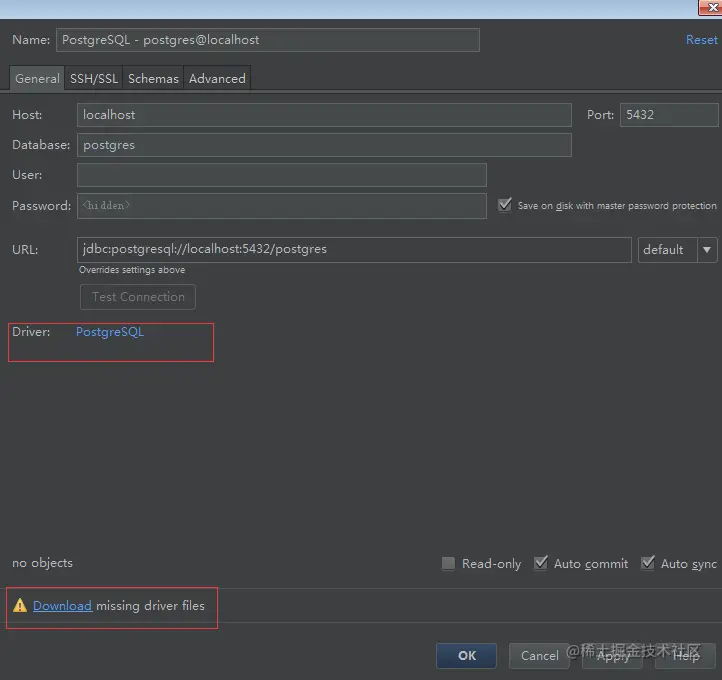Open the PostgreSQL driver link
The image size is (722, 680).
pyautogui.click(x=110, y=332)
